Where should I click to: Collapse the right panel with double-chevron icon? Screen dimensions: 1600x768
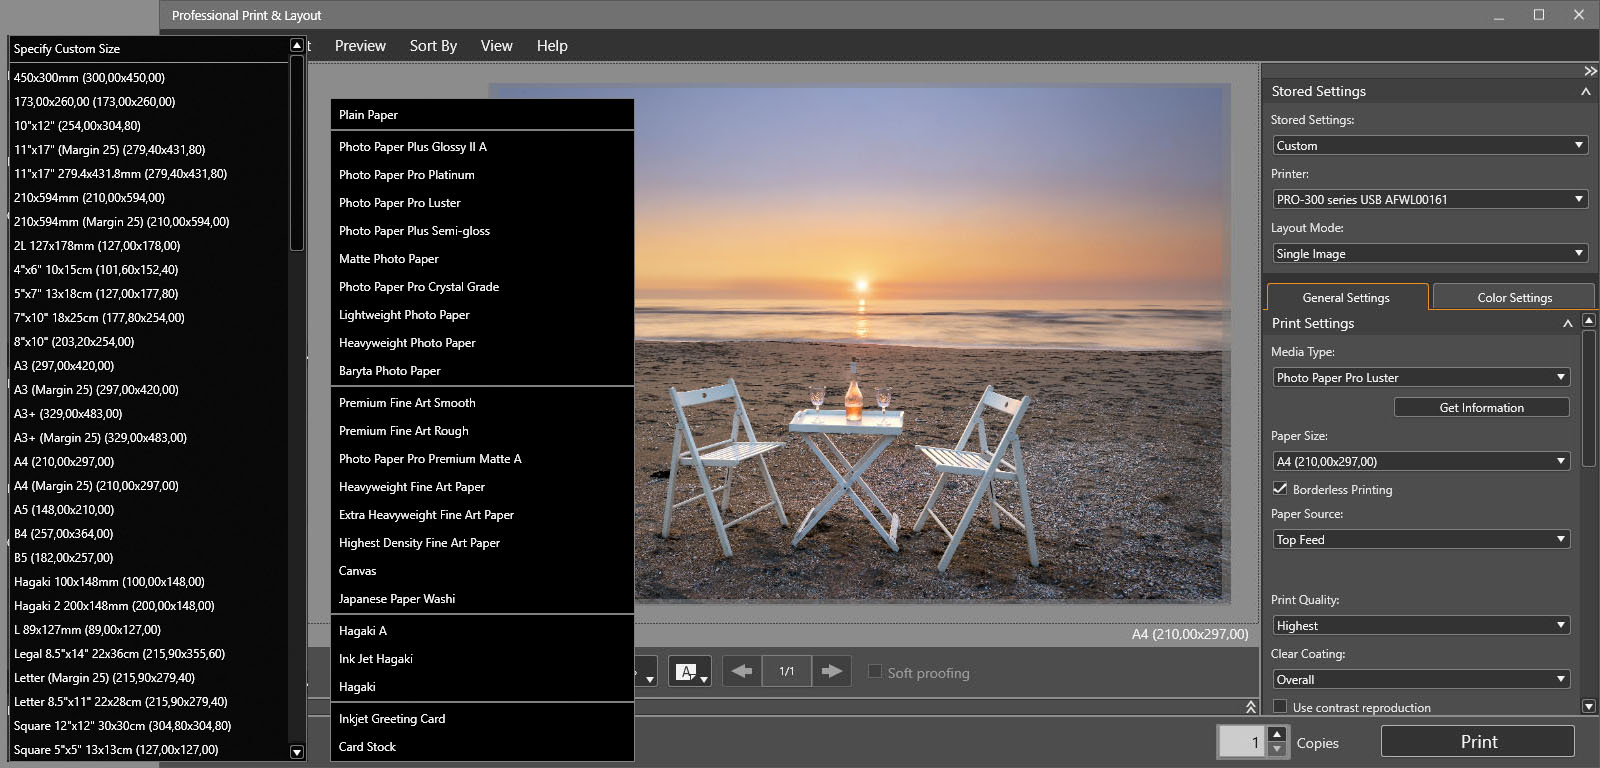1590,71
